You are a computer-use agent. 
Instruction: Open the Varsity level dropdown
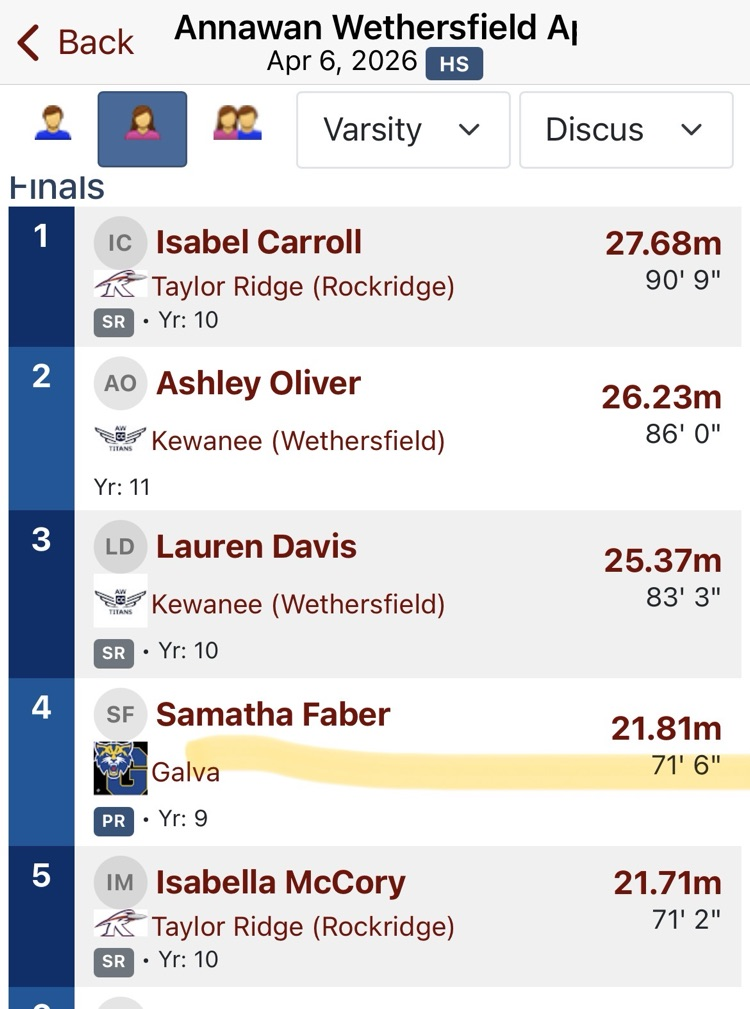pyautogui.click(x=402, y=130)
